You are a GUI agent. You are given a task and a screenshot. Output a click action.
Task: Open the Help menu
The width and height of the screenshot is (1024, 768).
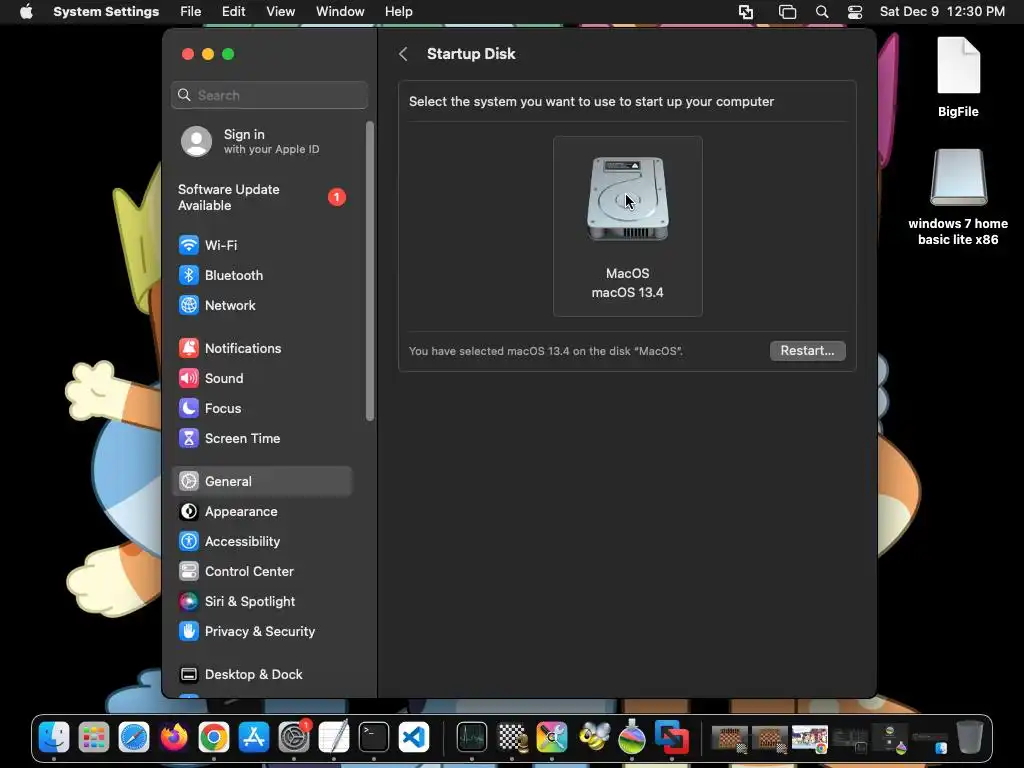tap(398, 12)
